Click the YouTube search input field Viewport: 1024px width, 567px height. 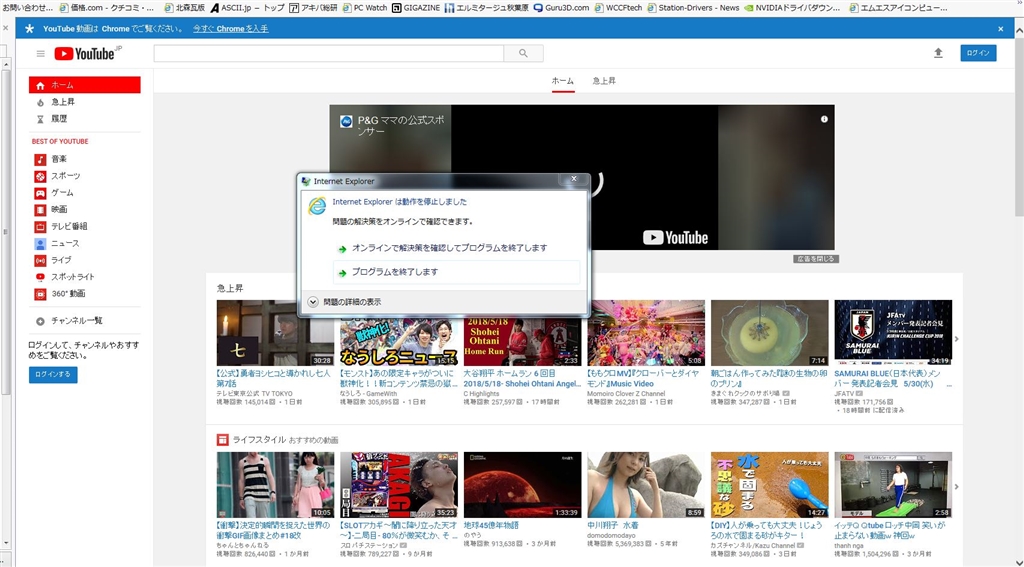[x=328, y=53]
